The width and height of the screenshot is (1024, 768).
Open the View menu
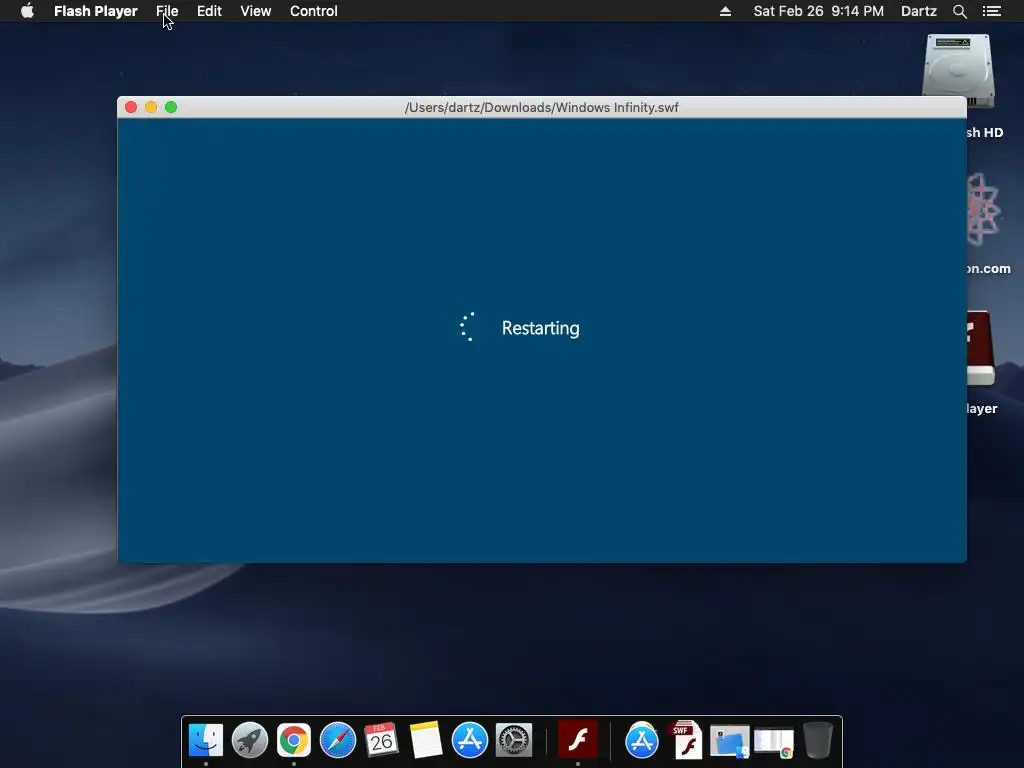tap(255, 11)
